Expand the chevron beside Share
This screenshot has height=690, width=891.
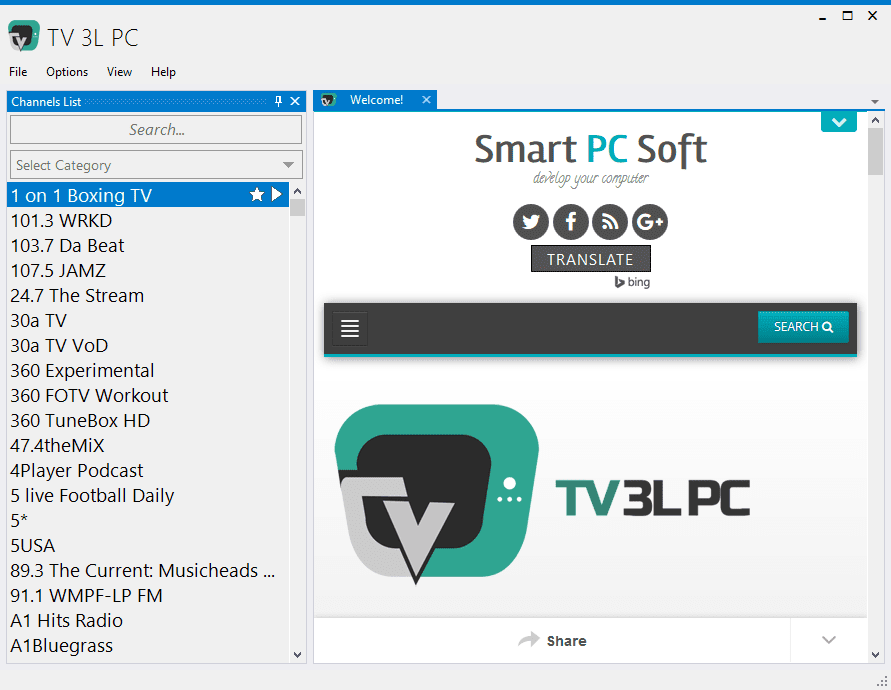(x=828, y=640)
